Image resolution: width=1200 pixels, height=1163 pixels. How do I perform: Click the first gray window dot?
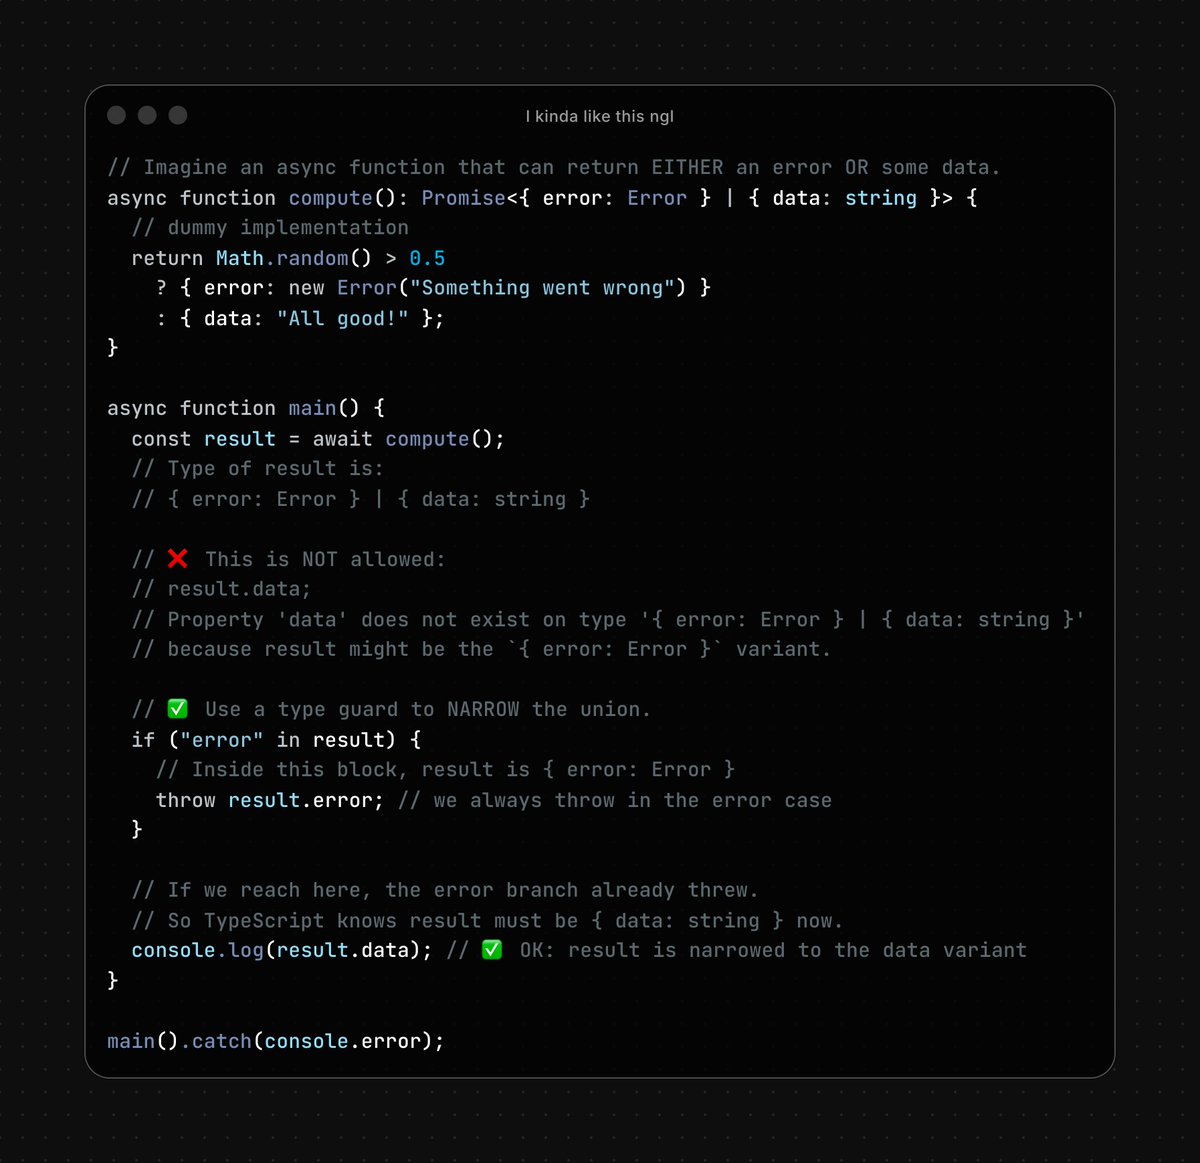coord(116,115)
